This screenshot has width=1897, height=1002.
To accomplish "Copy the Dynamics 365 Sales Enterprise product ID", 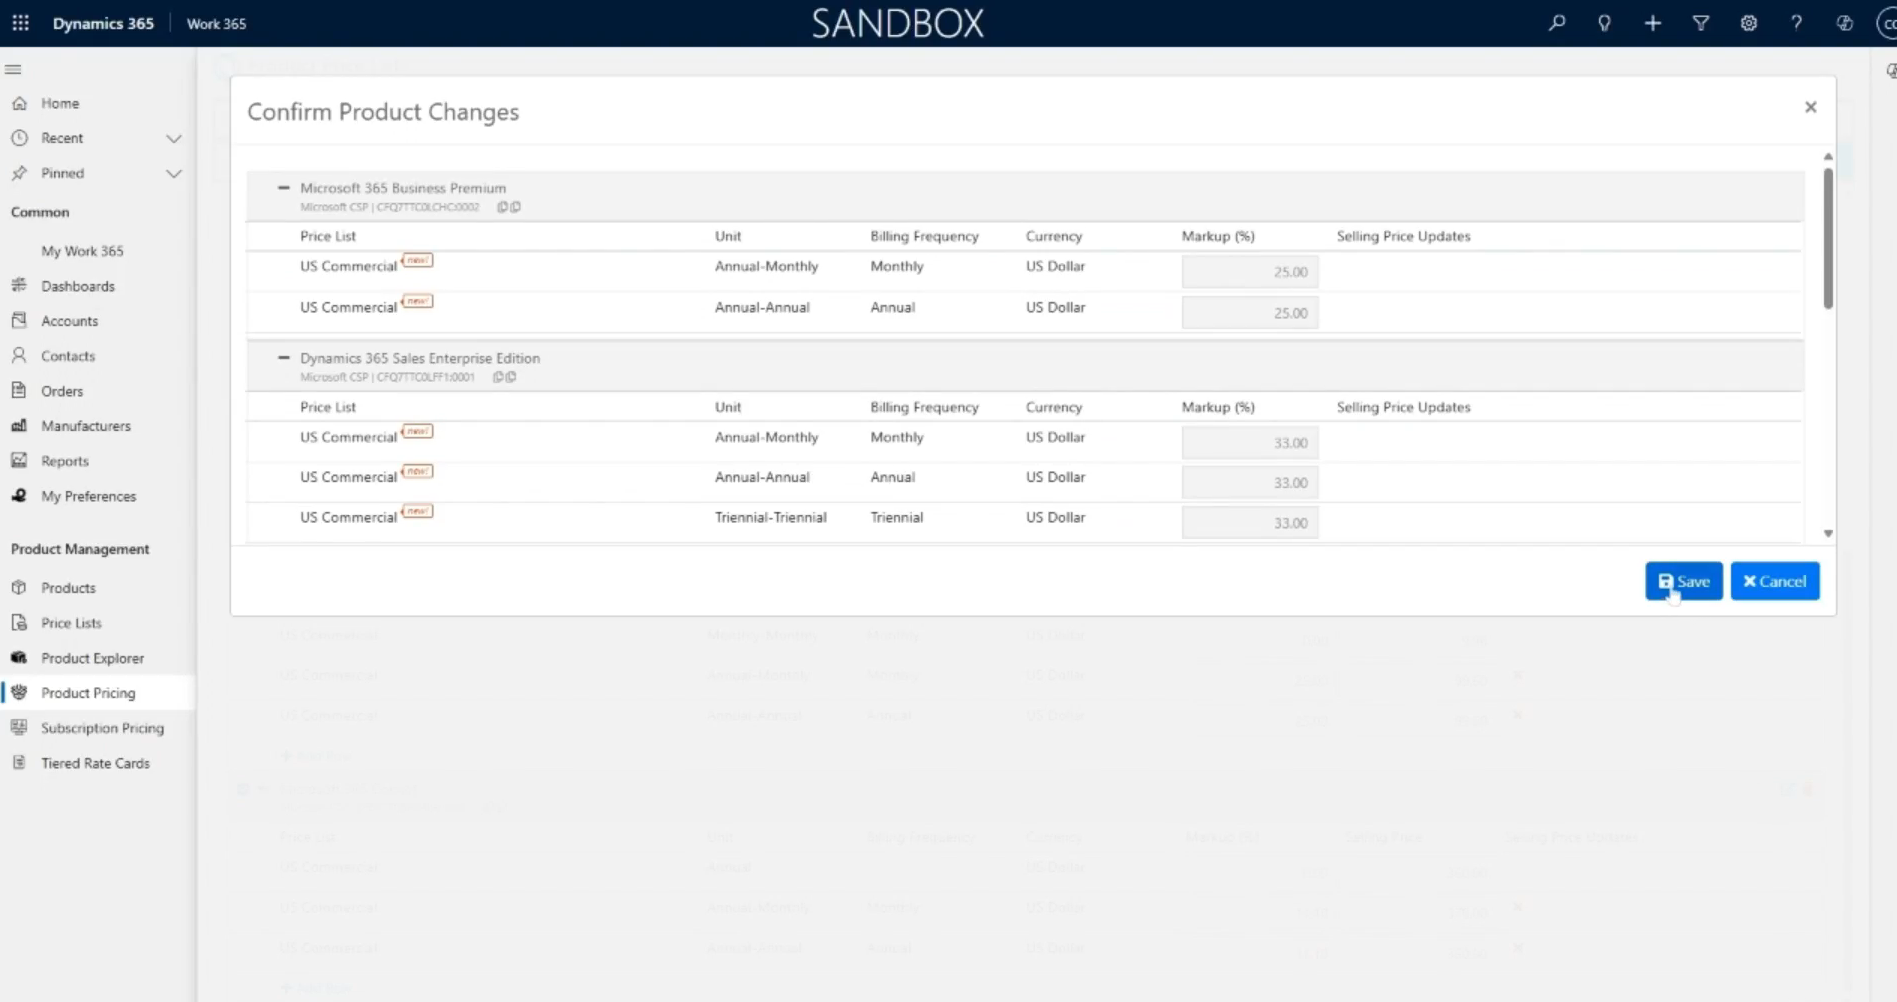I will point(505,377).
